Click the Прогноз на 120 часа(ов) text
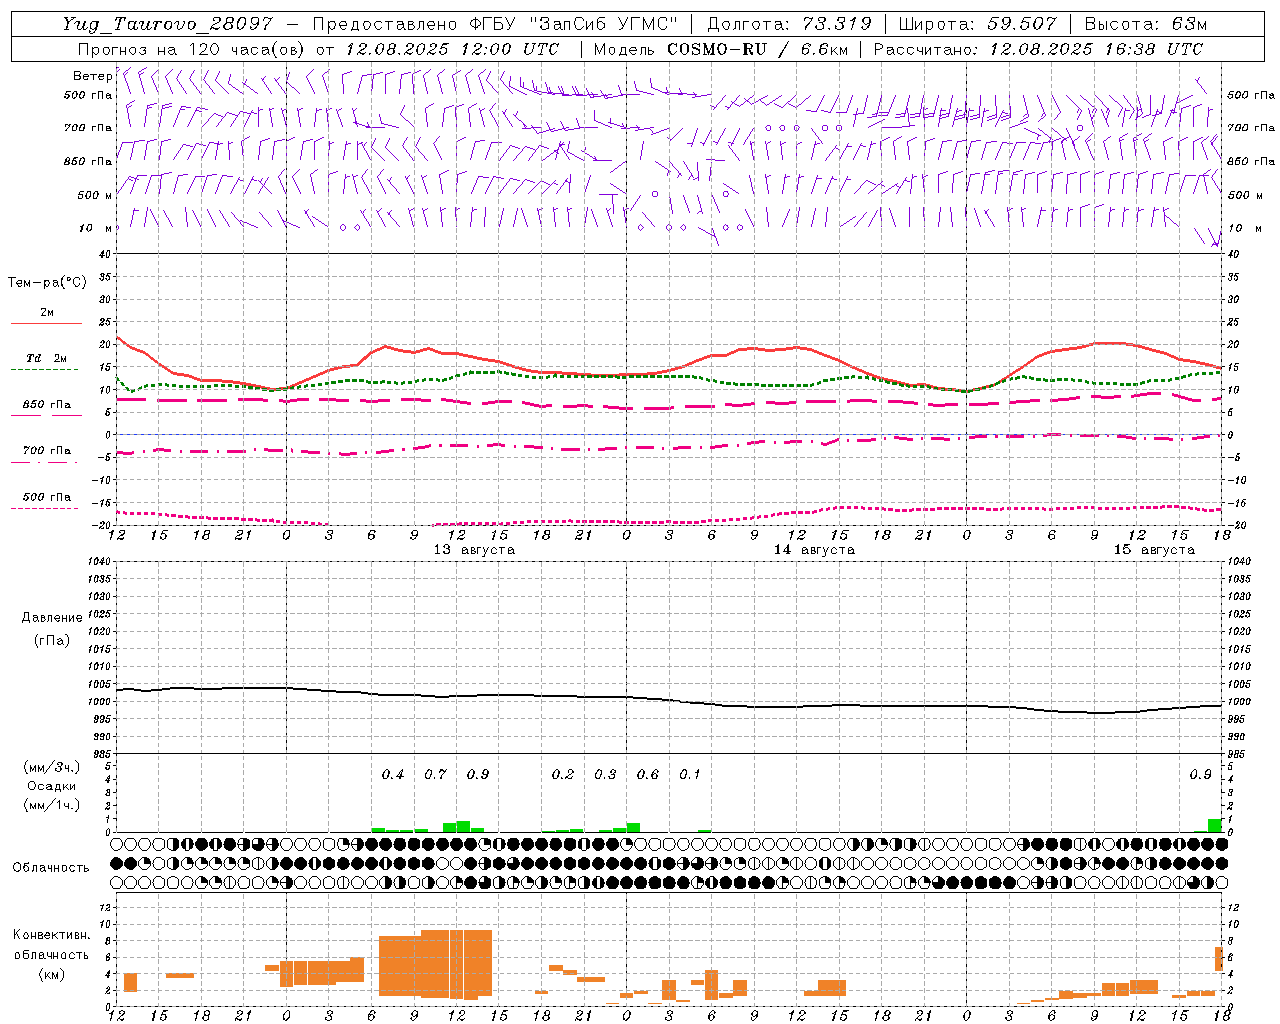 point(192,49)
